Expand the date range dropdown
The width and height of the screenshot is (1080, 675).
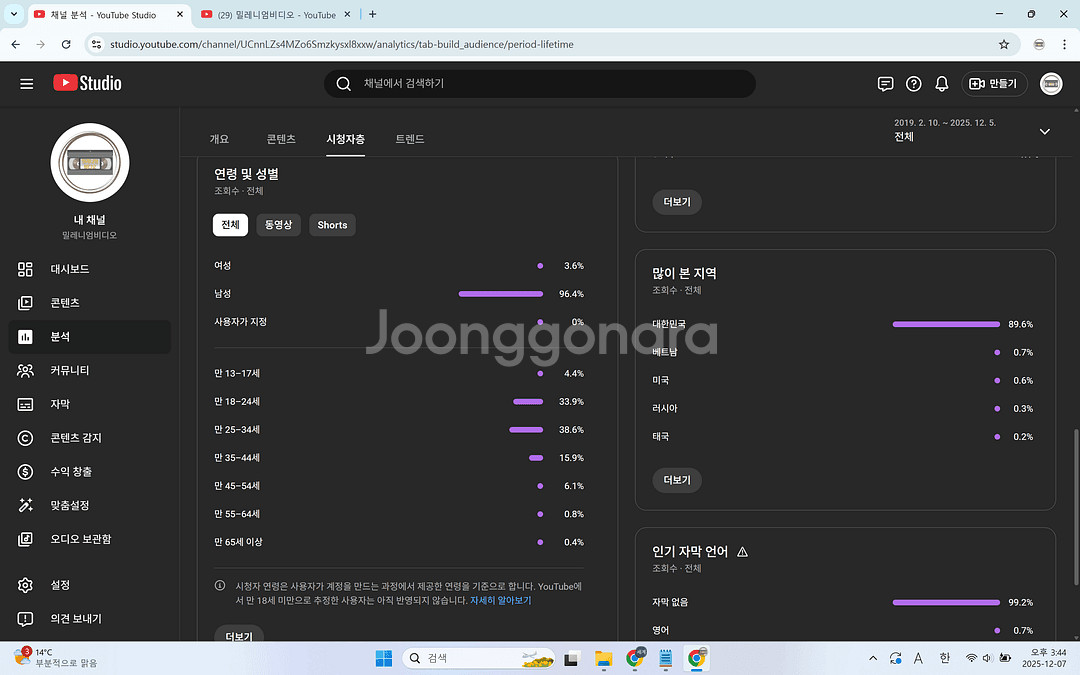click(1044, 131)
